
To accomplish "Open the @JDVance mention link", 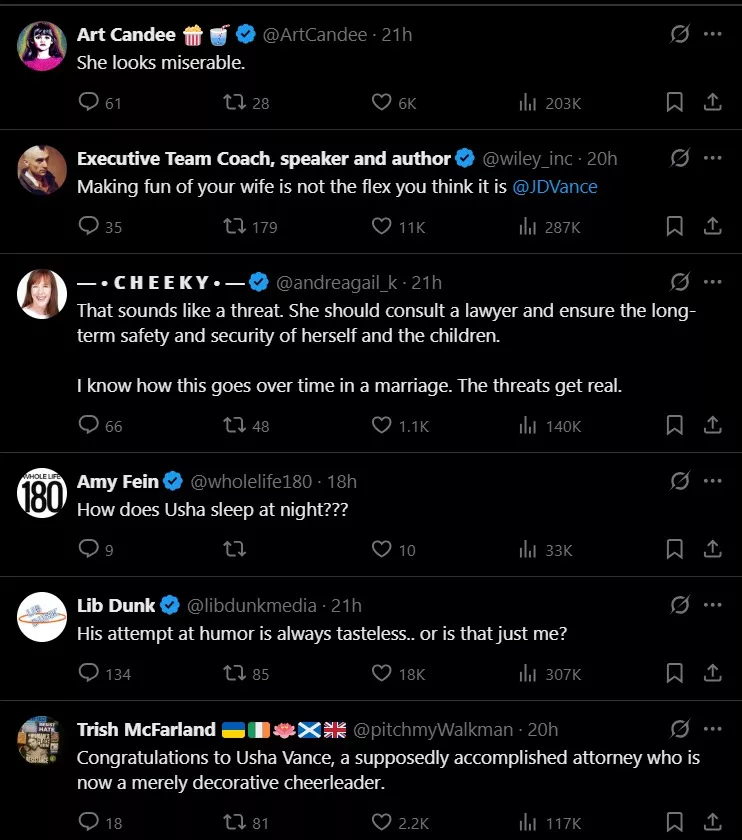I will pos(555,187).
